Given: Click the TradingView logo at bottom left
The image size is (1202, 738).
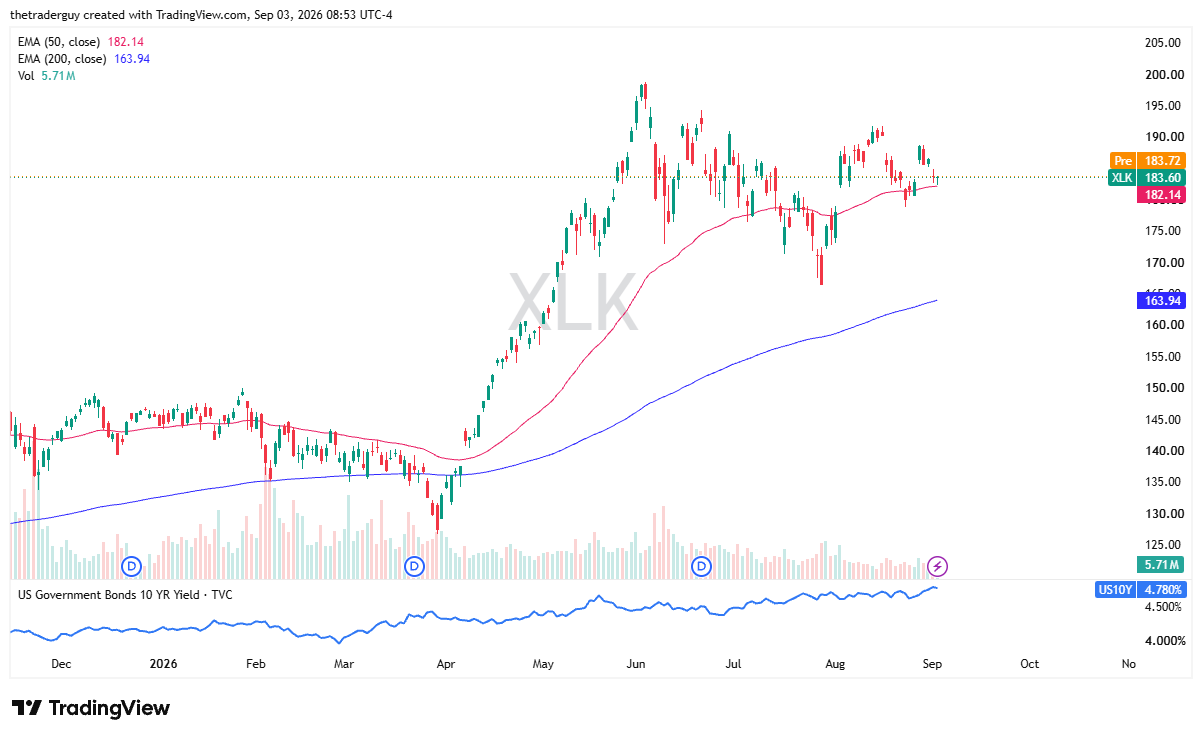Looking at the screenshot, I should (x=91, y=708).
